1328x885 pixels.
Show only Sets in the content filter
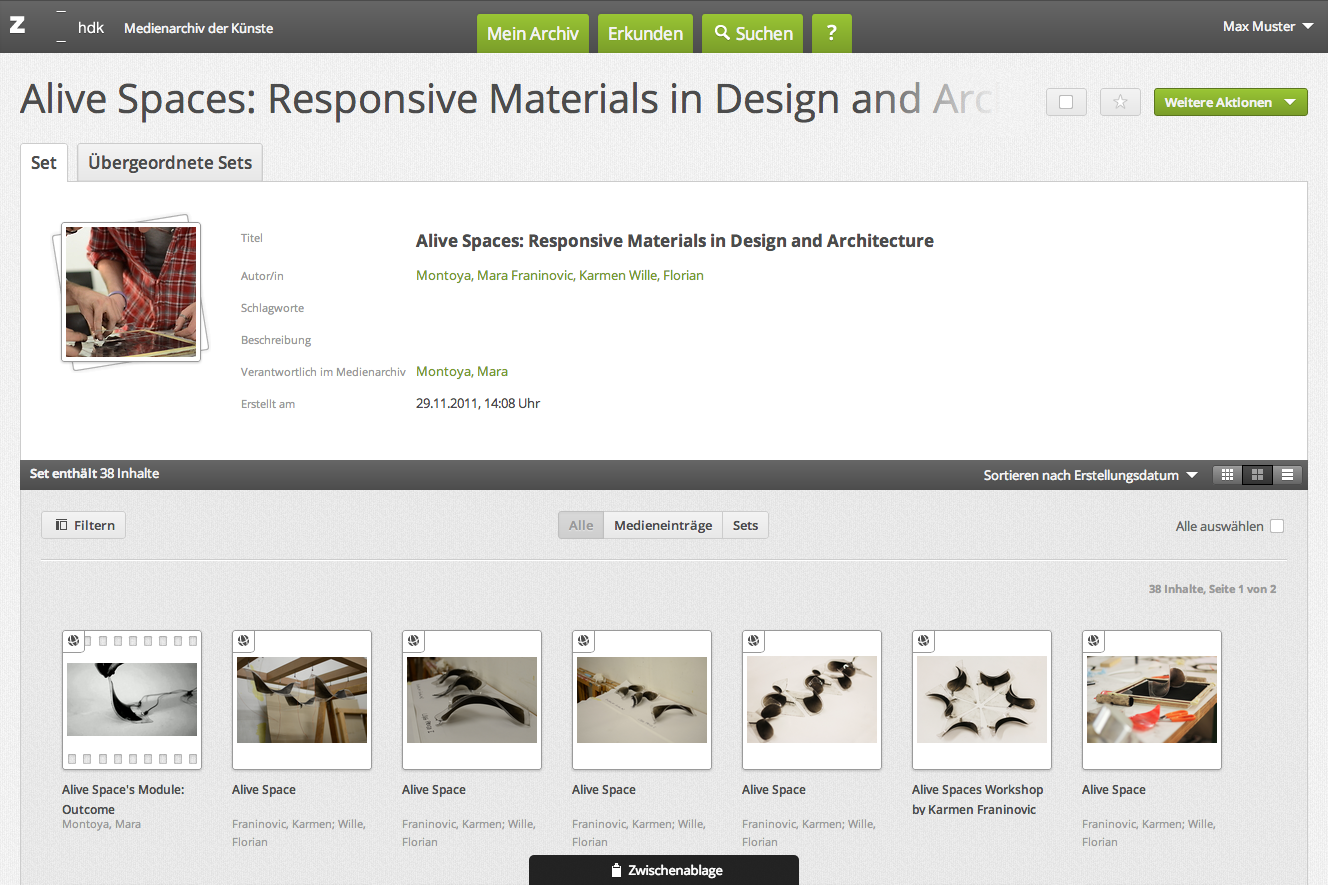click(745, 525)
